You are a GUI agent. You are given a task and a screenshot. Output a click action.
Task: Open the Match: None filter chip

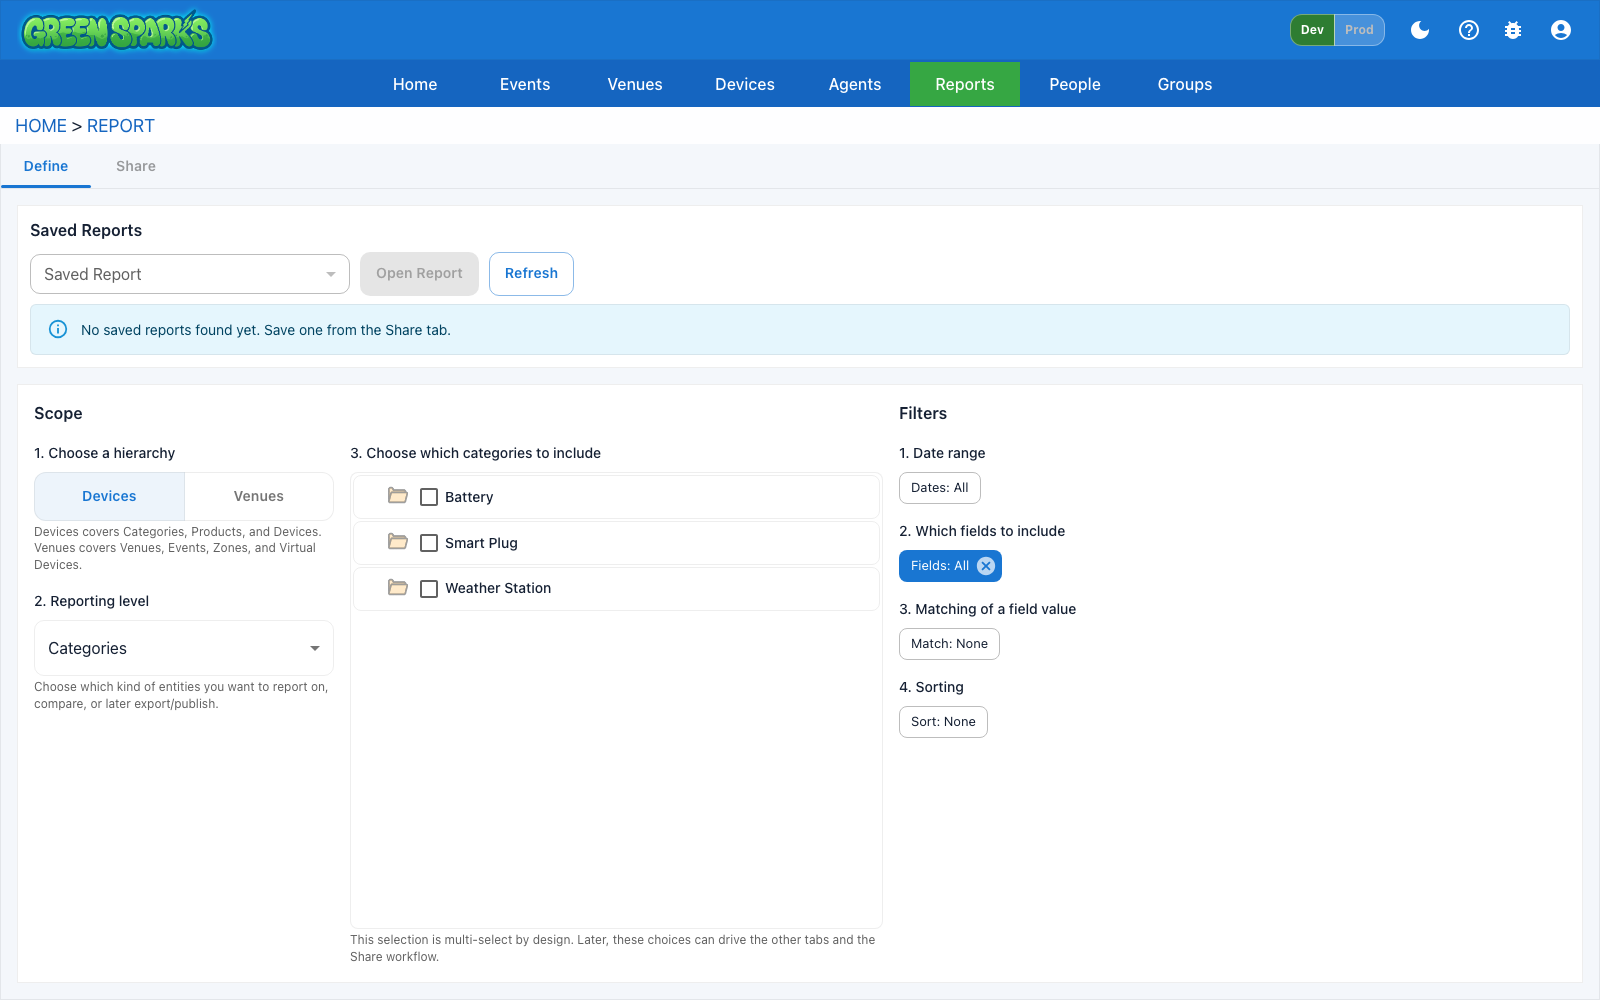point(949,644)
